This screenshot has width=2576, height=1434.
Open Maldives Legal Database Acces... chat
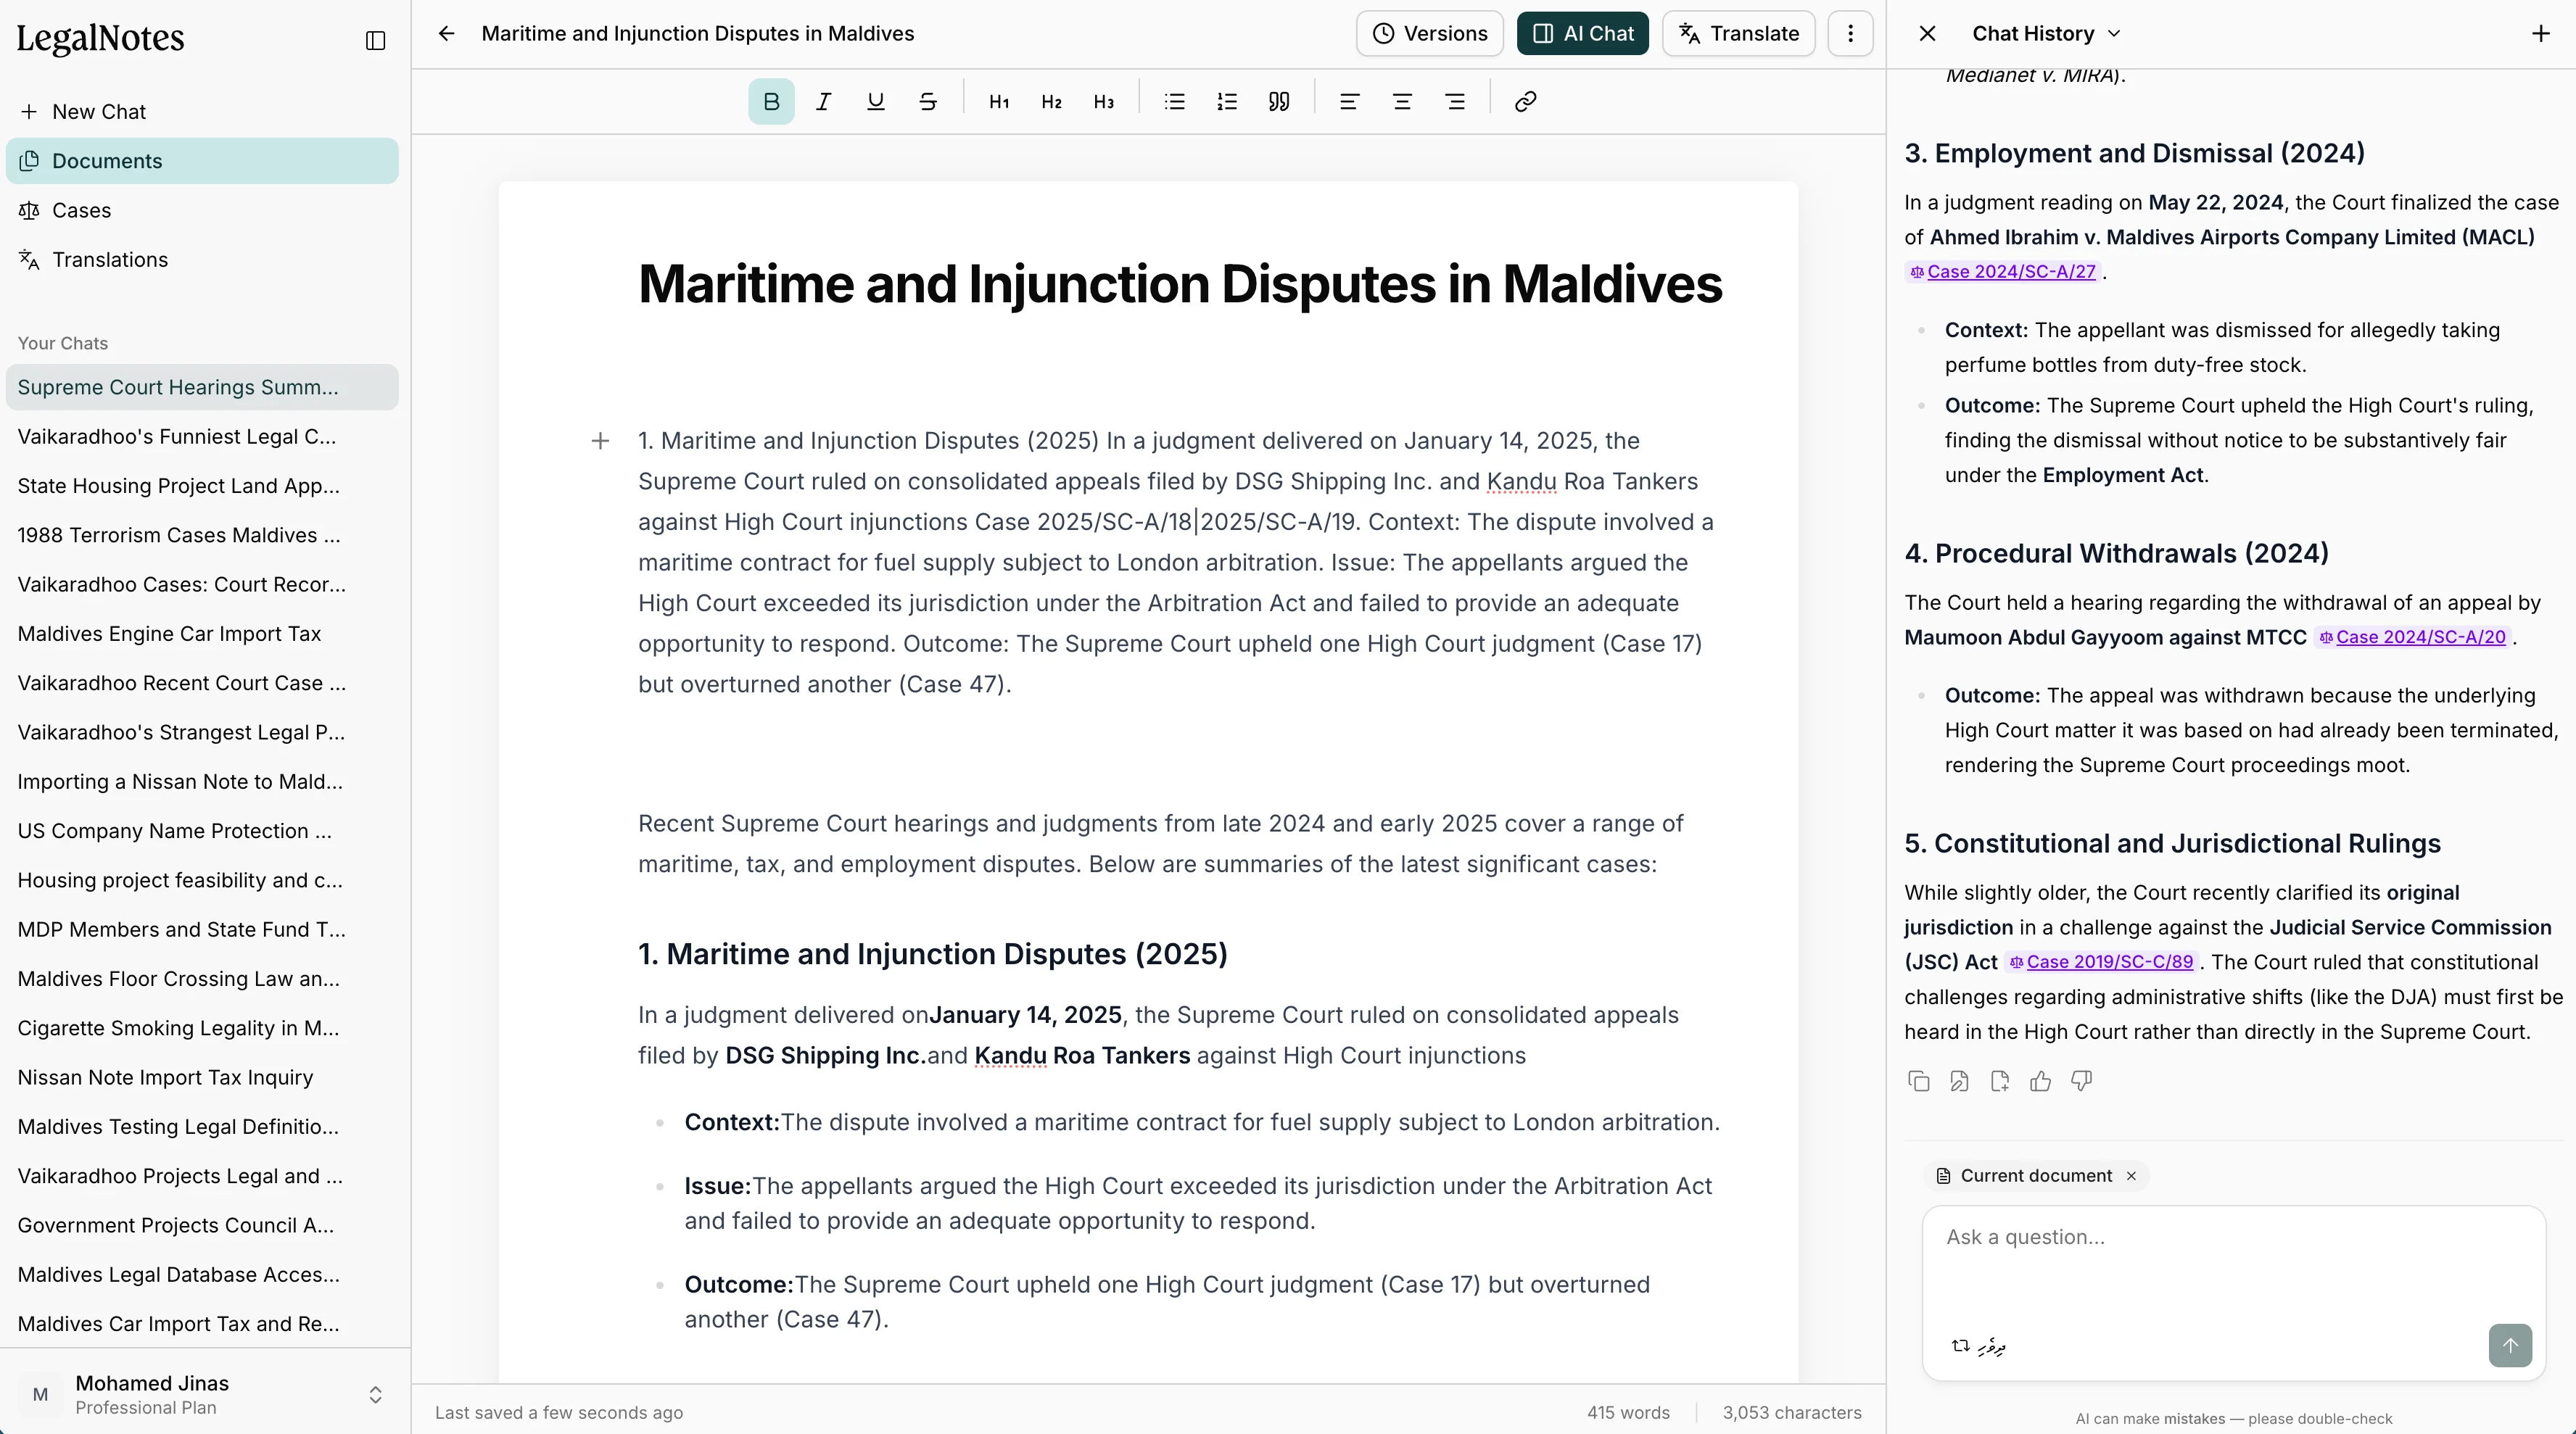[x=202, y=1275]
